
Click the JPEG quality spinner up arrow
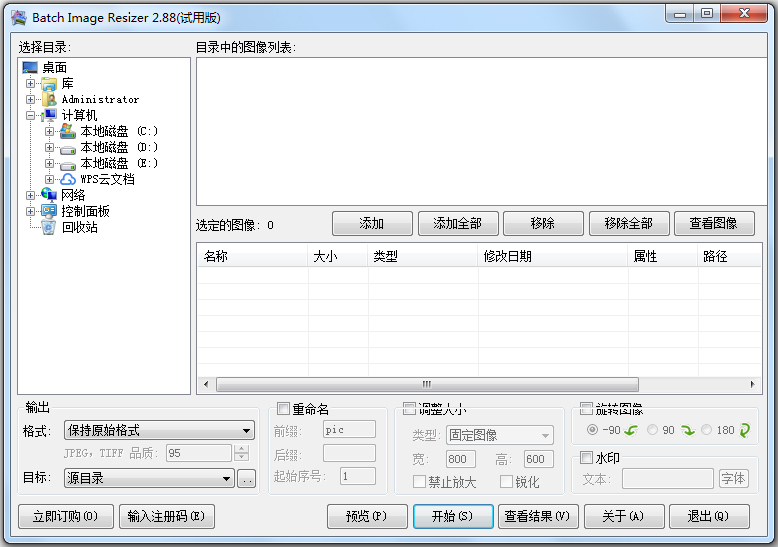coord(242,448)
